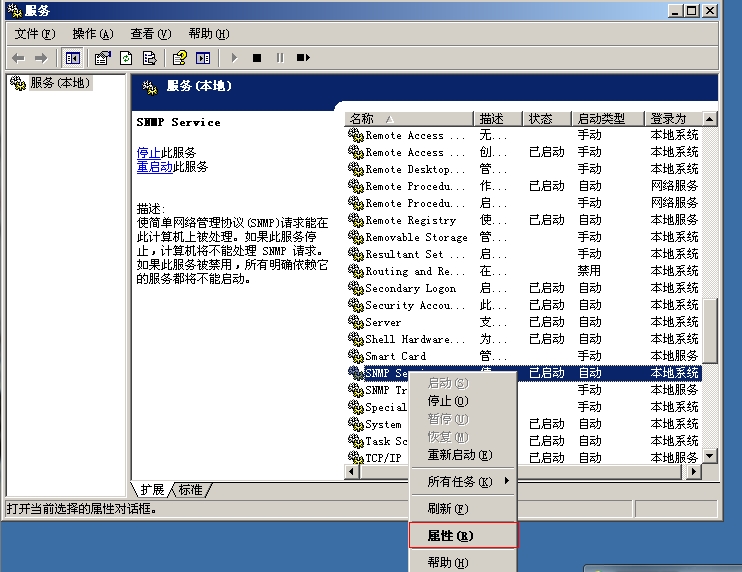The height and width of the screenshot is (572, 742).
Task: Switch to the 标准 tab
Action: [x=191, y=490]
